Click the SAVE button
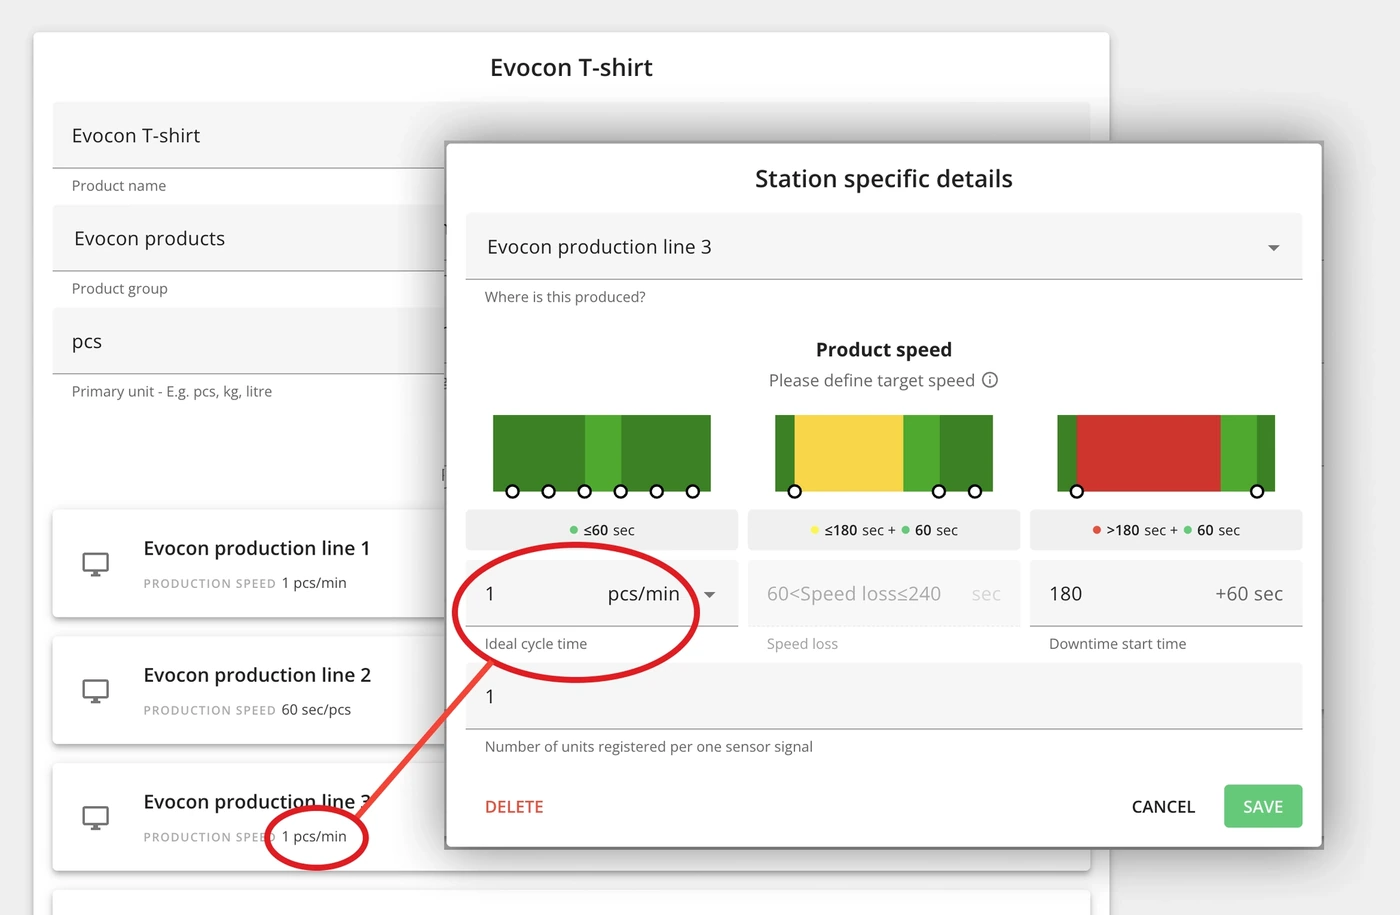 tap(1263, 806)
